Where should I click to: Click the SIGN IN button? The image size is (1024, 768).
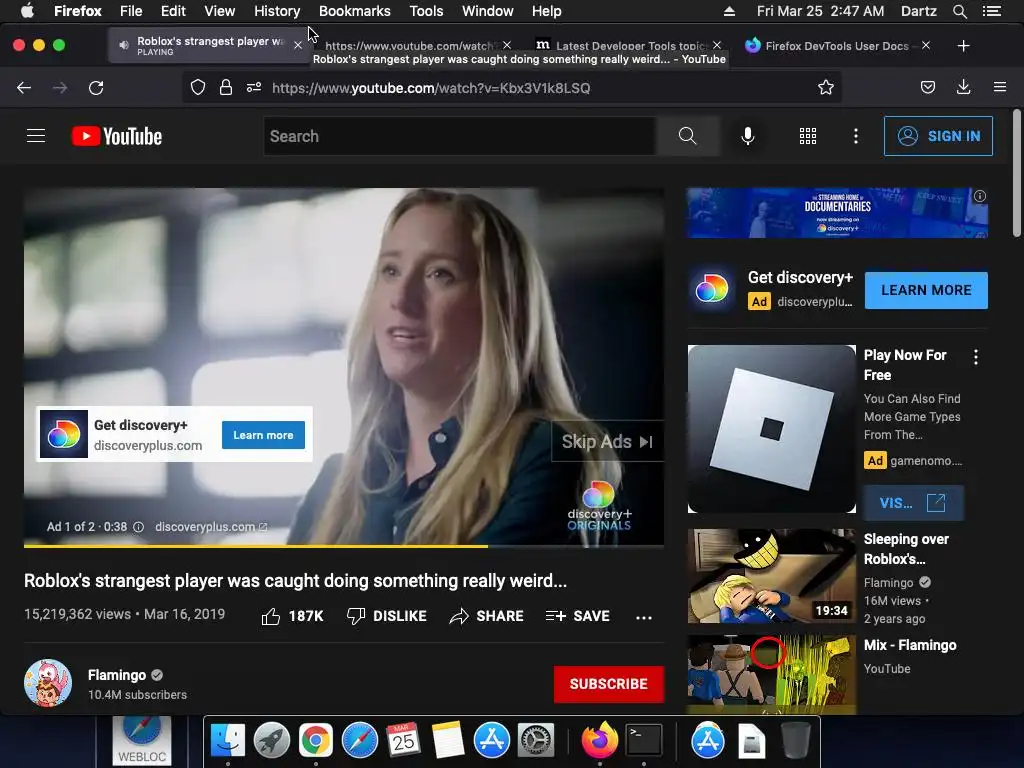[938, 136]
